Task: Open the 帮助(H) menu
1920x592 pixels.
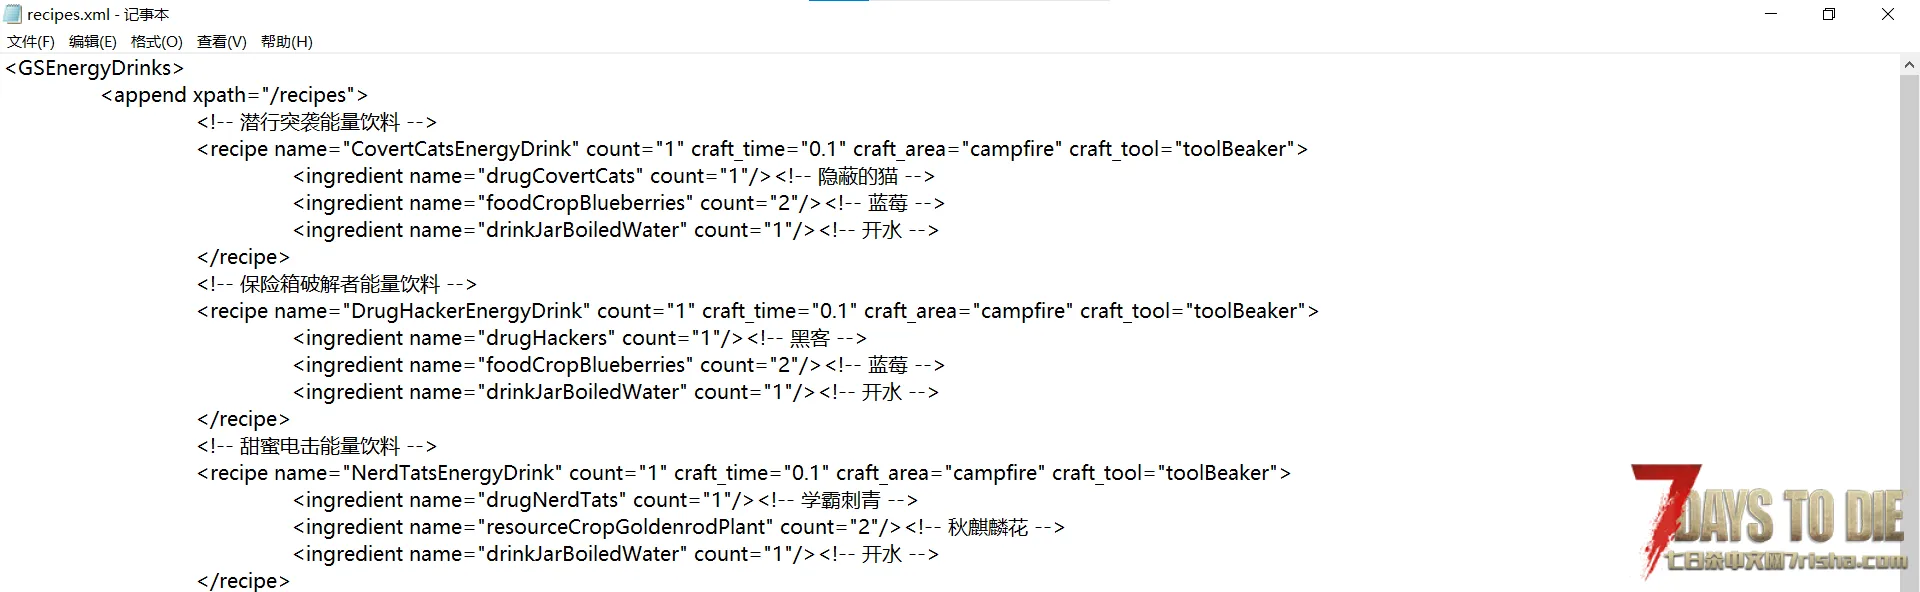Action: [x=286, y=41]
